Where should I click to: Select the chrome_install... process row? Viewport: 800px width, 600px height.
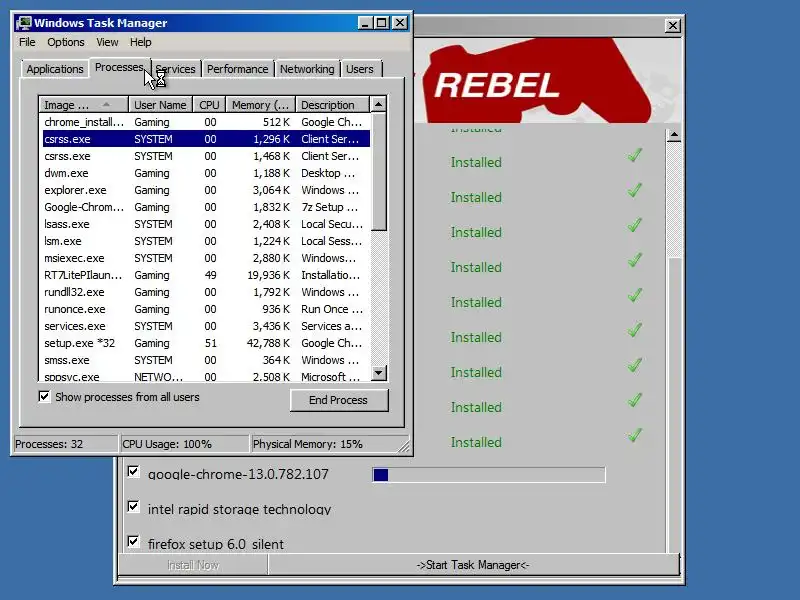pos(204,122)
